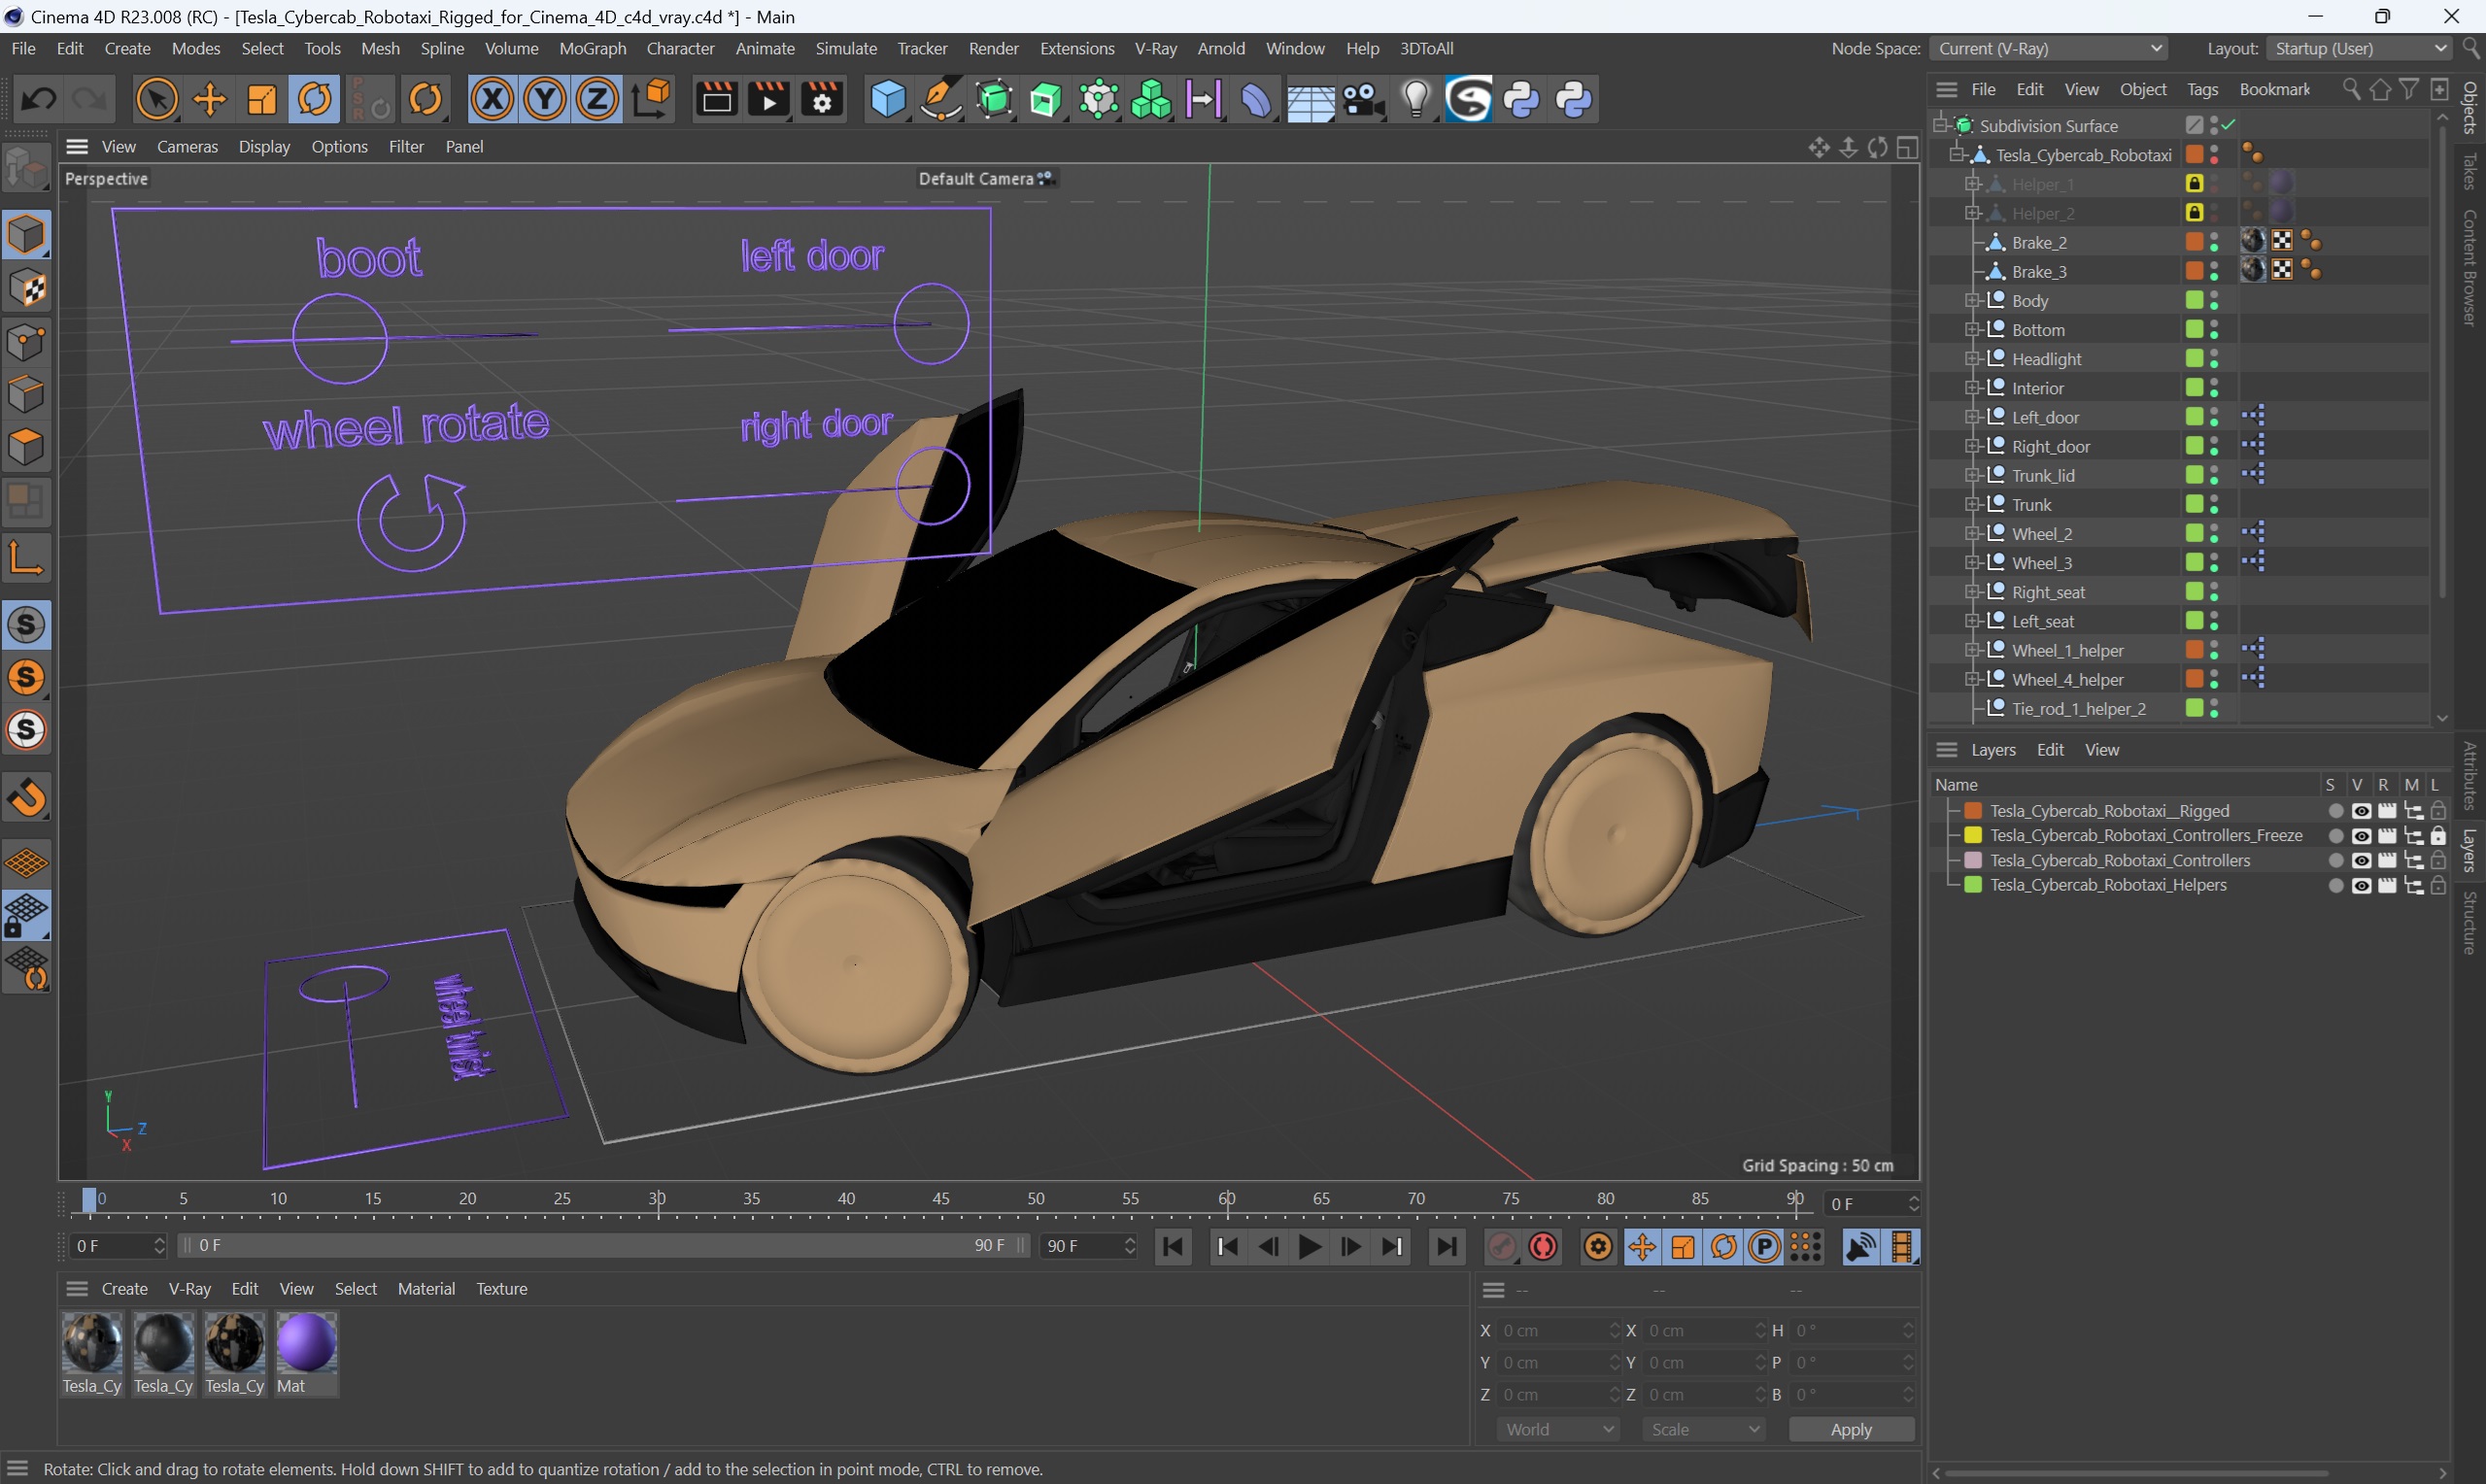The height and width of the screenshot is (1484, 2486).
Task: Toggle visibility eye of Tesla_Cybercab_Robotaxi_Helpers layer
Action: pyautogui.click(x=2361, y=885)
